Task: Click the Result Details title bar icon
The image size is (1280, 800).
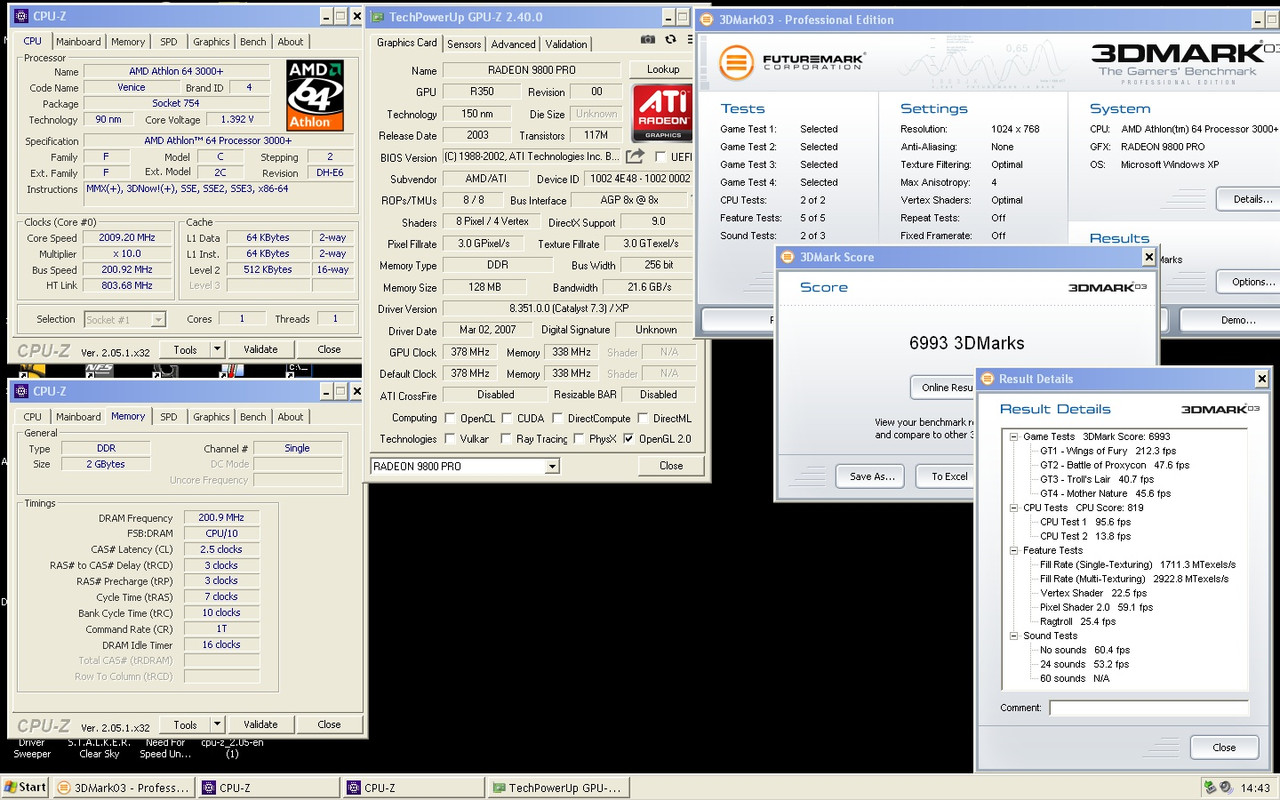Action: (x=987, y=378)
